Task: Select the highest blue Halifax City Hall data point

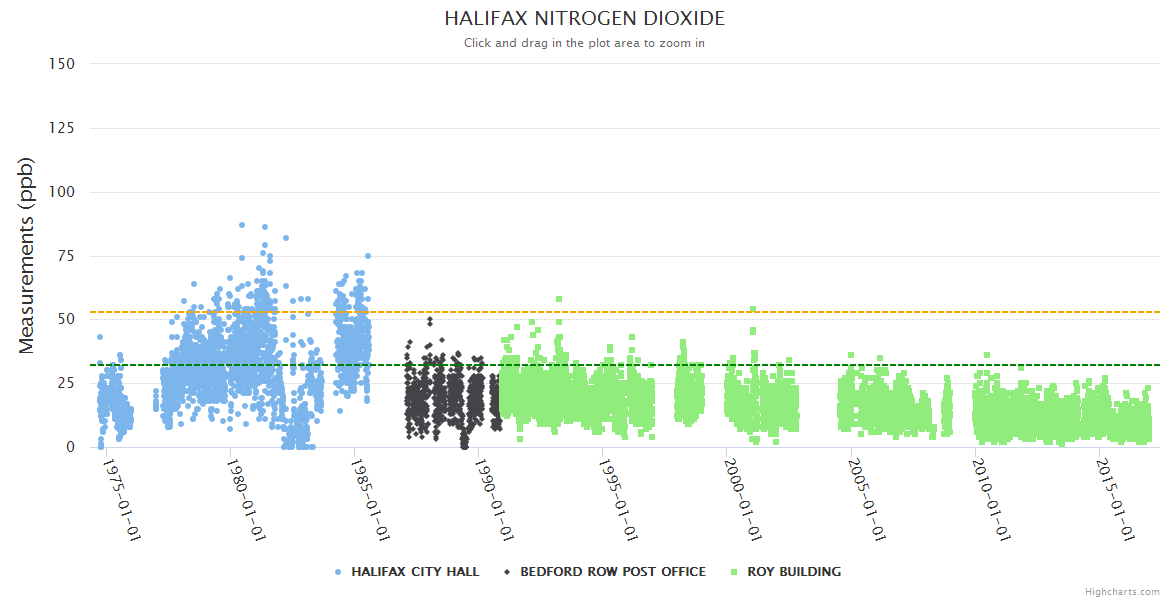Action: pyautogui.click(x=242, y=225)
